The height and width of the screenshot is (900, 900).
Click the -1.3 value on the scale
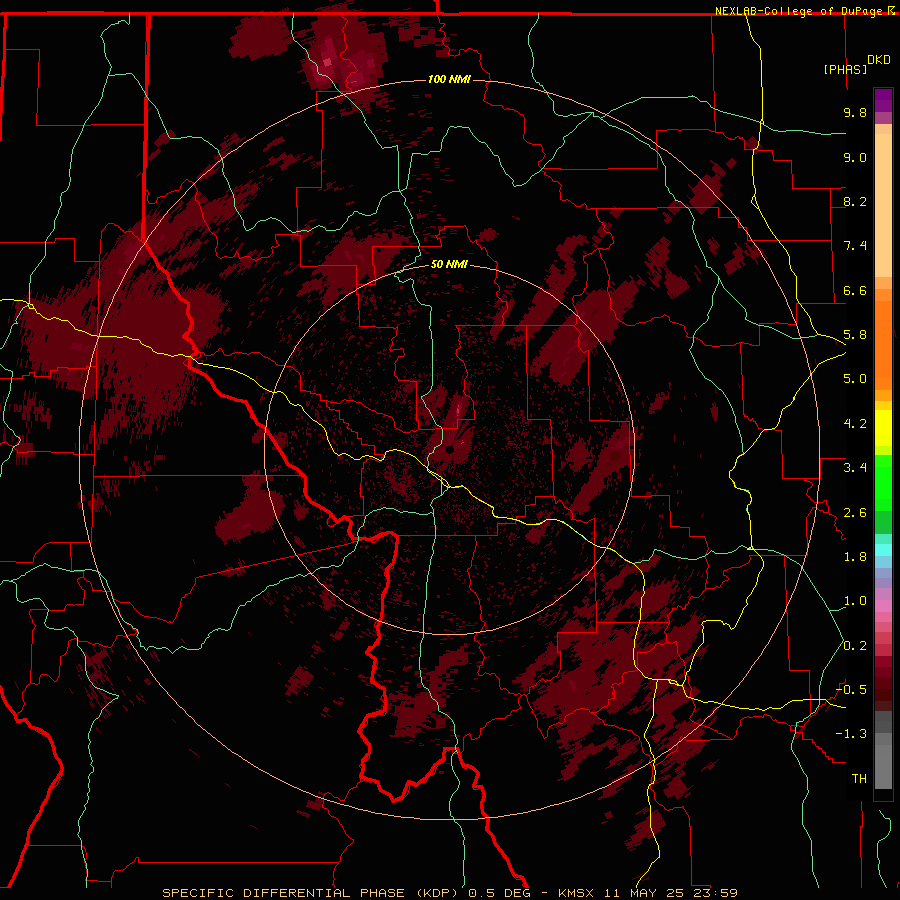(x=851, y=735)
